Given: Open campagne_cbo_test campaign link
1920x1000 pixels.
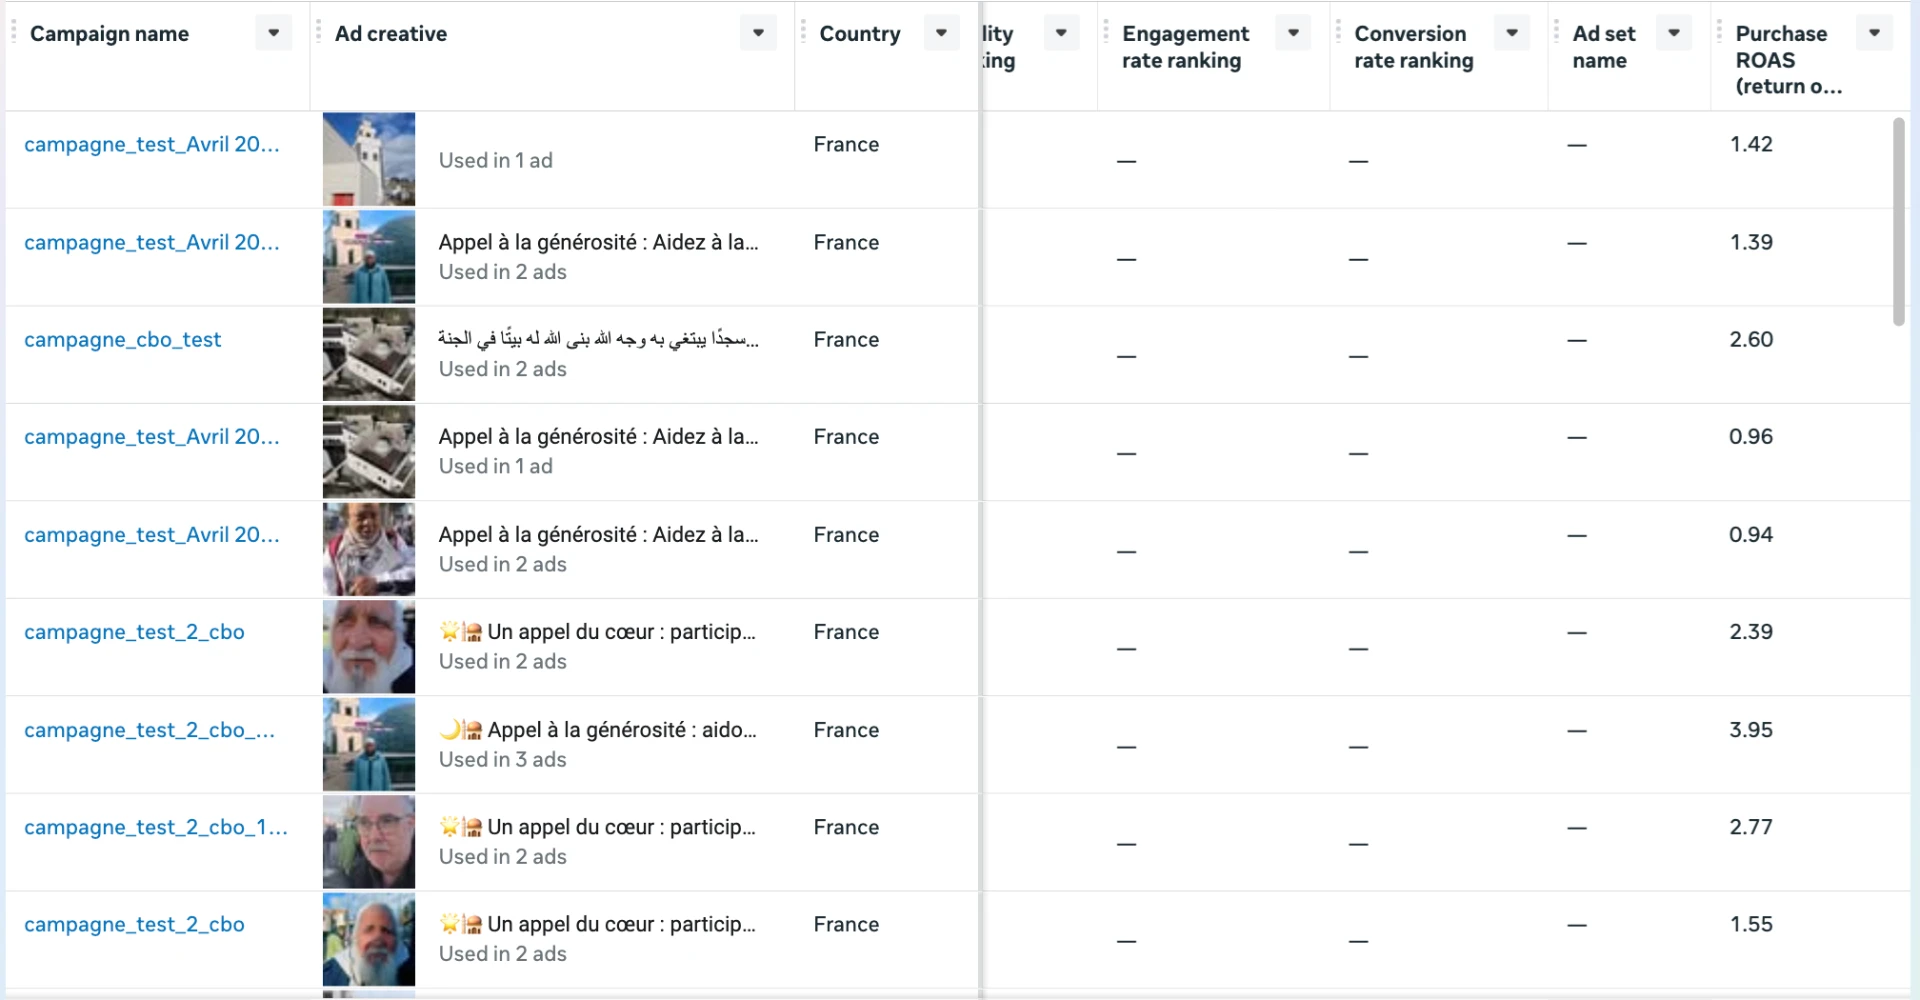Looking at the screenshot, I should (122, 340).
